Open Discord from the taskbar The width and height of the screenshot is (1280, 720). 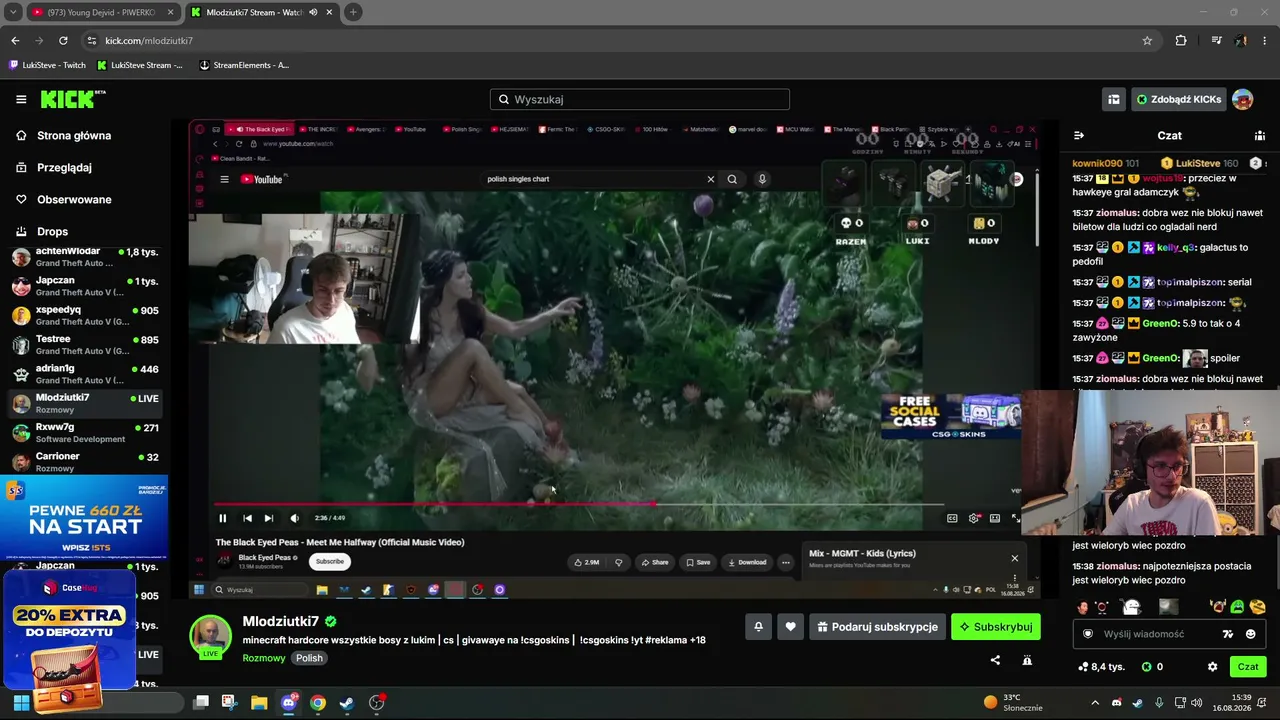coord(289,702)
